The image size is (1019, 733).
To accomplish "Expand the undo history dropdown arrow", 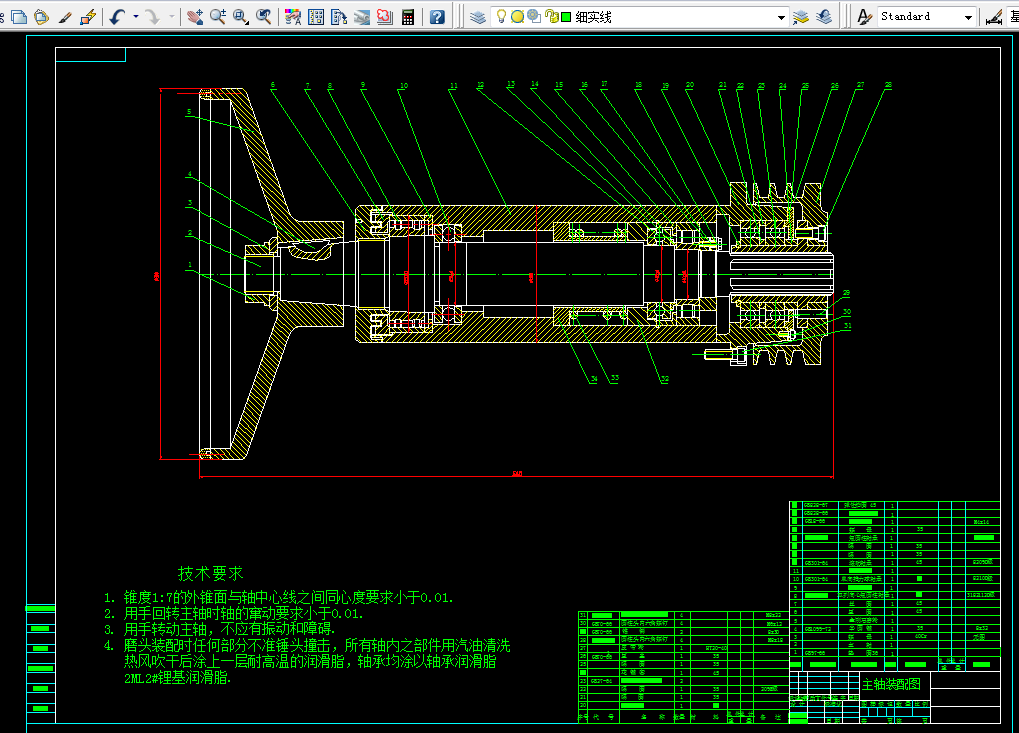I will click(x=135, y=17).
